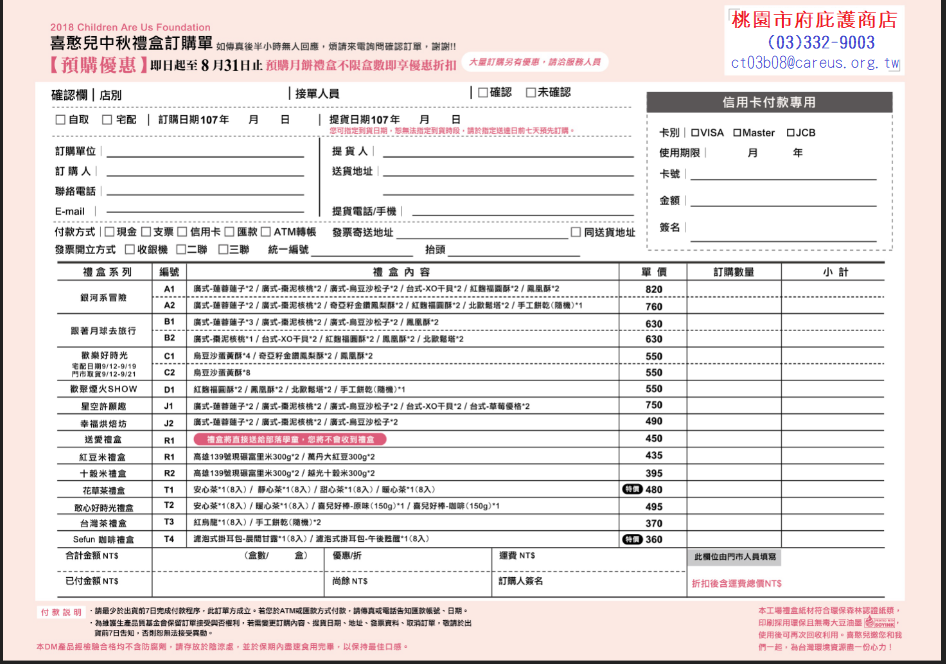Click the 特價 badge on row T4

pyautogui.click(x=632, y=539)
